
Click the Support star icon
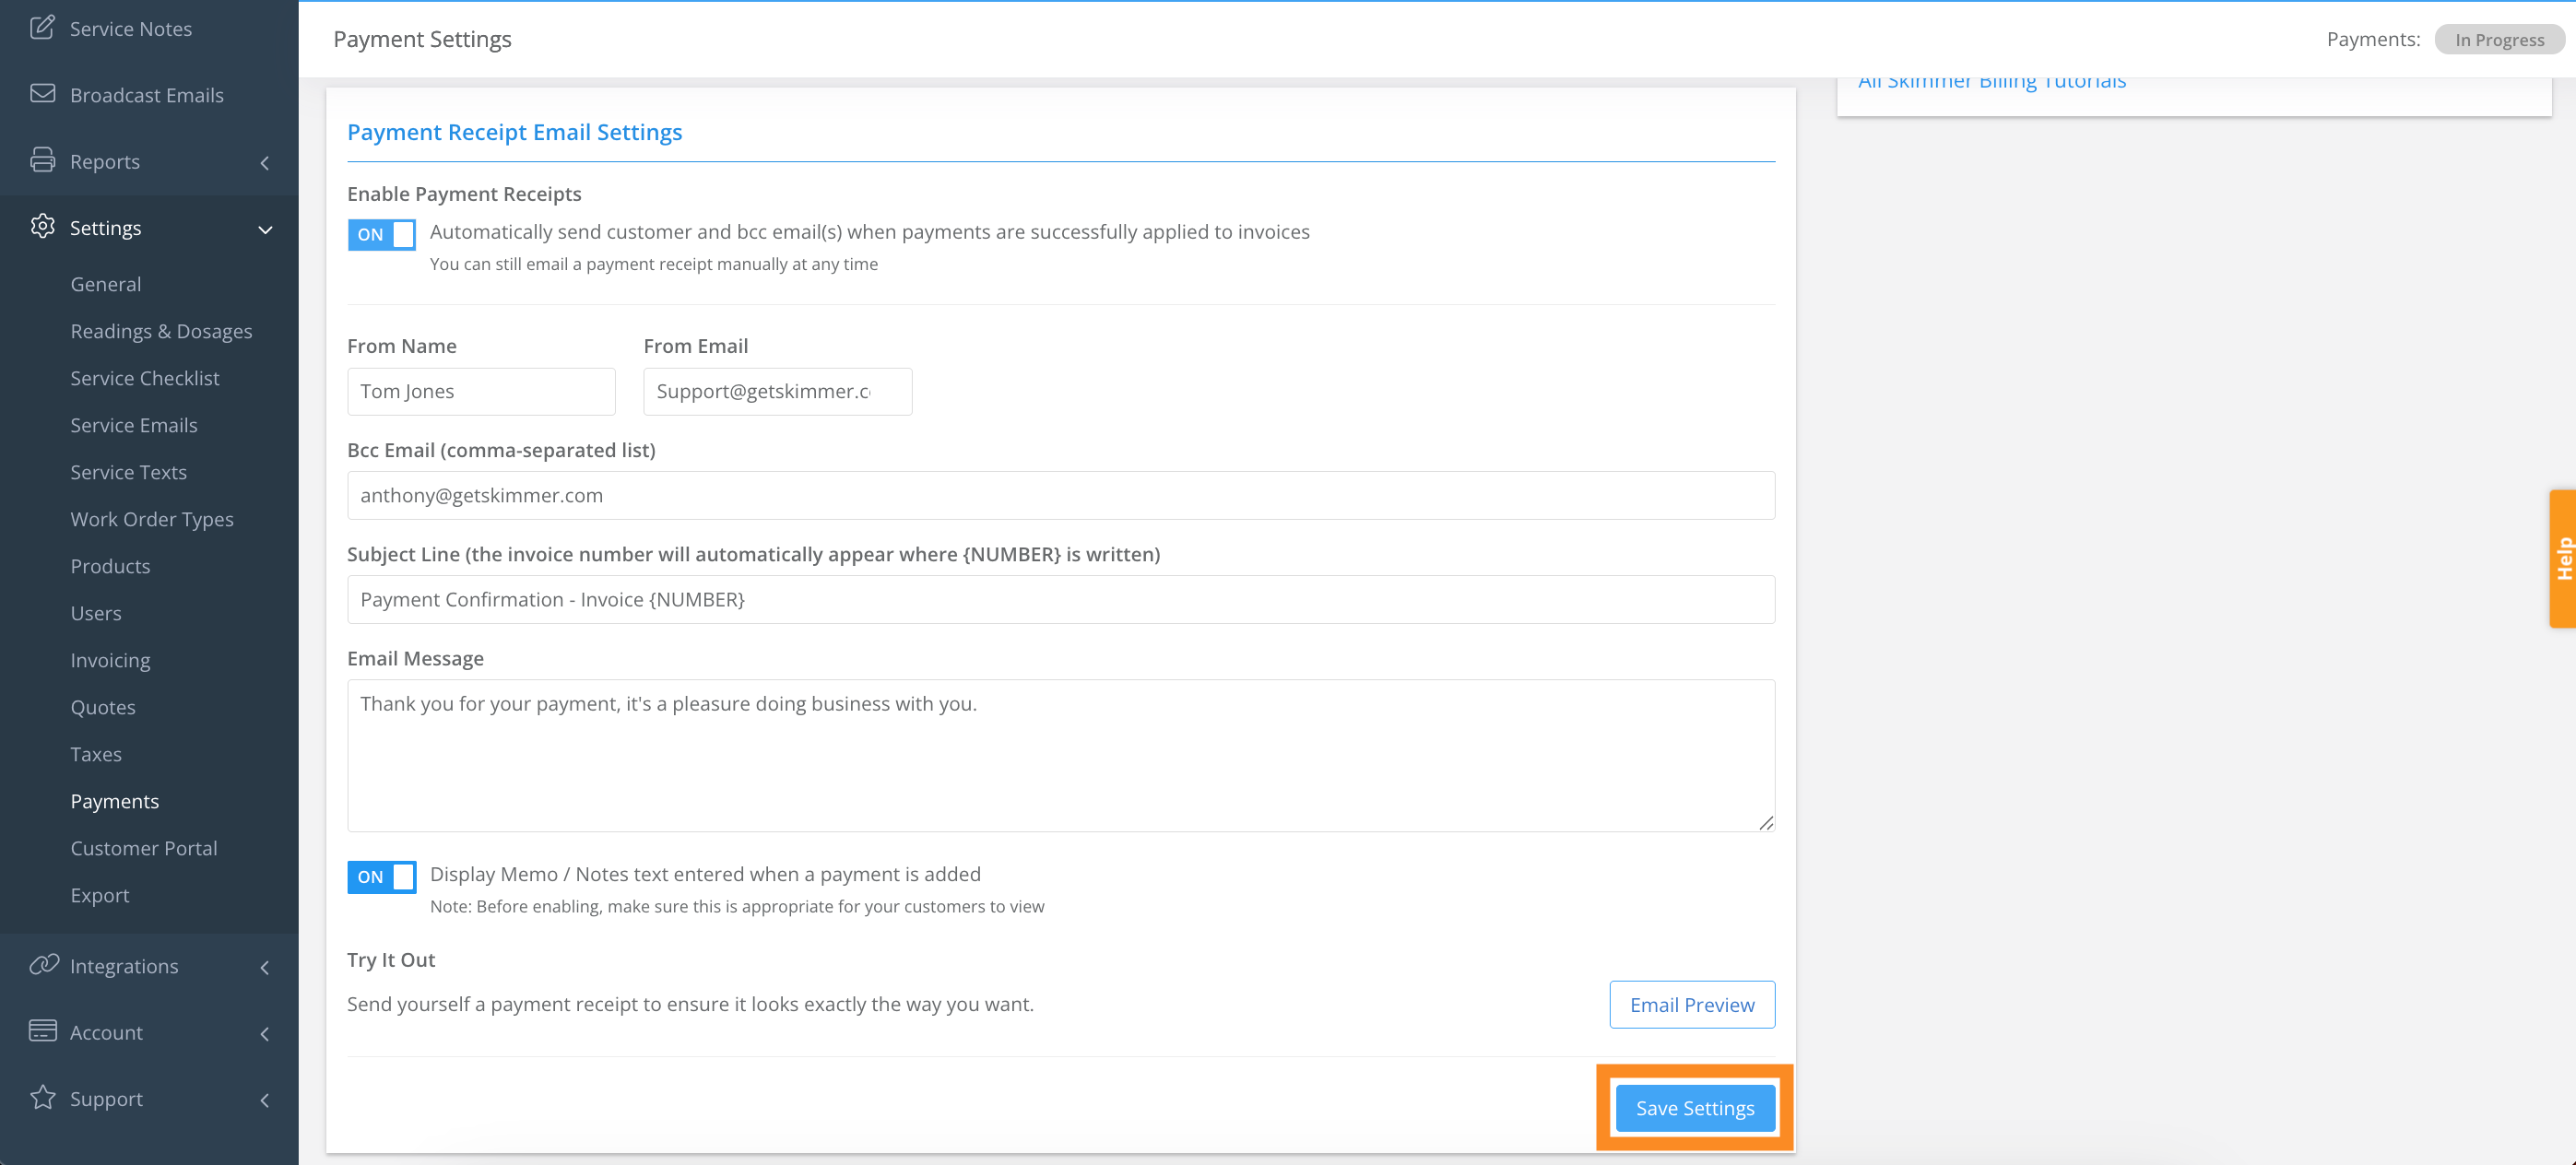(x=42, y=1097)
